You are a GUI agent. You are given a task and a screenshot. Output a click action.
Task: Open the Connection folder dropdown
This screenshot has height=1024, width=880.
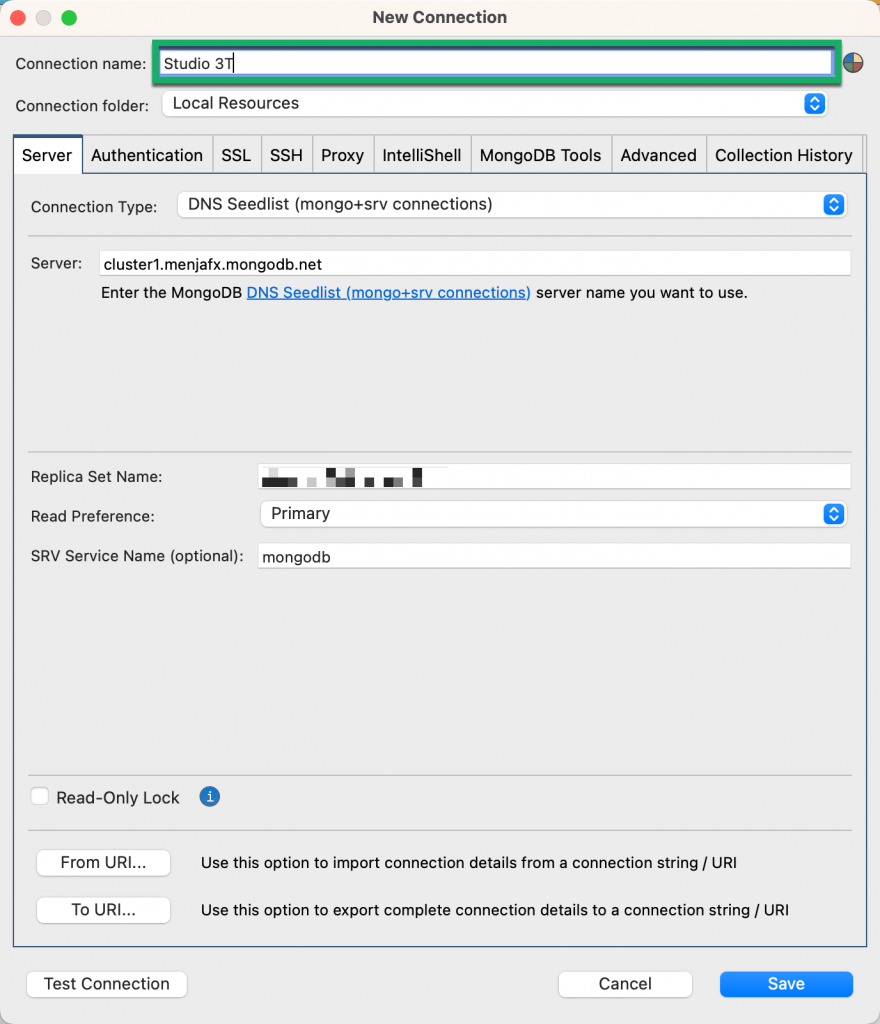[495, 103]
